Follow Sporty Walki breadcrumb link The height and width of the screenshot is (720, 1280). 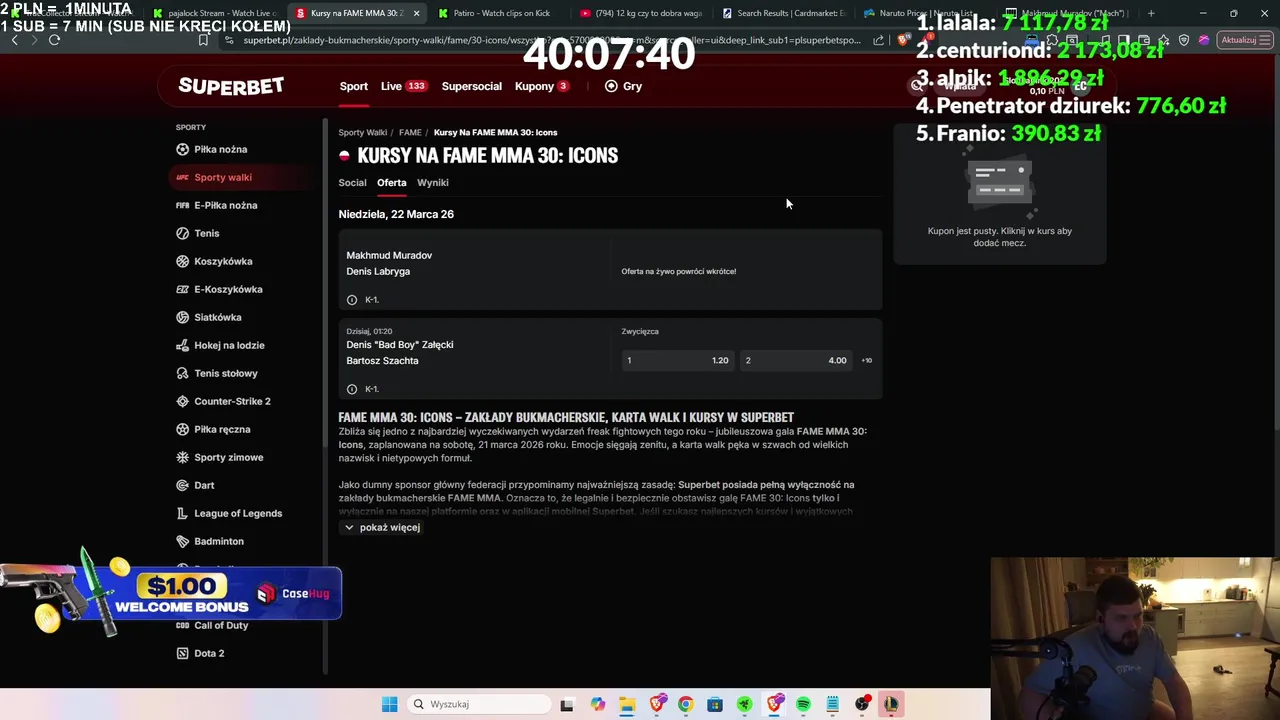point(362,132)
